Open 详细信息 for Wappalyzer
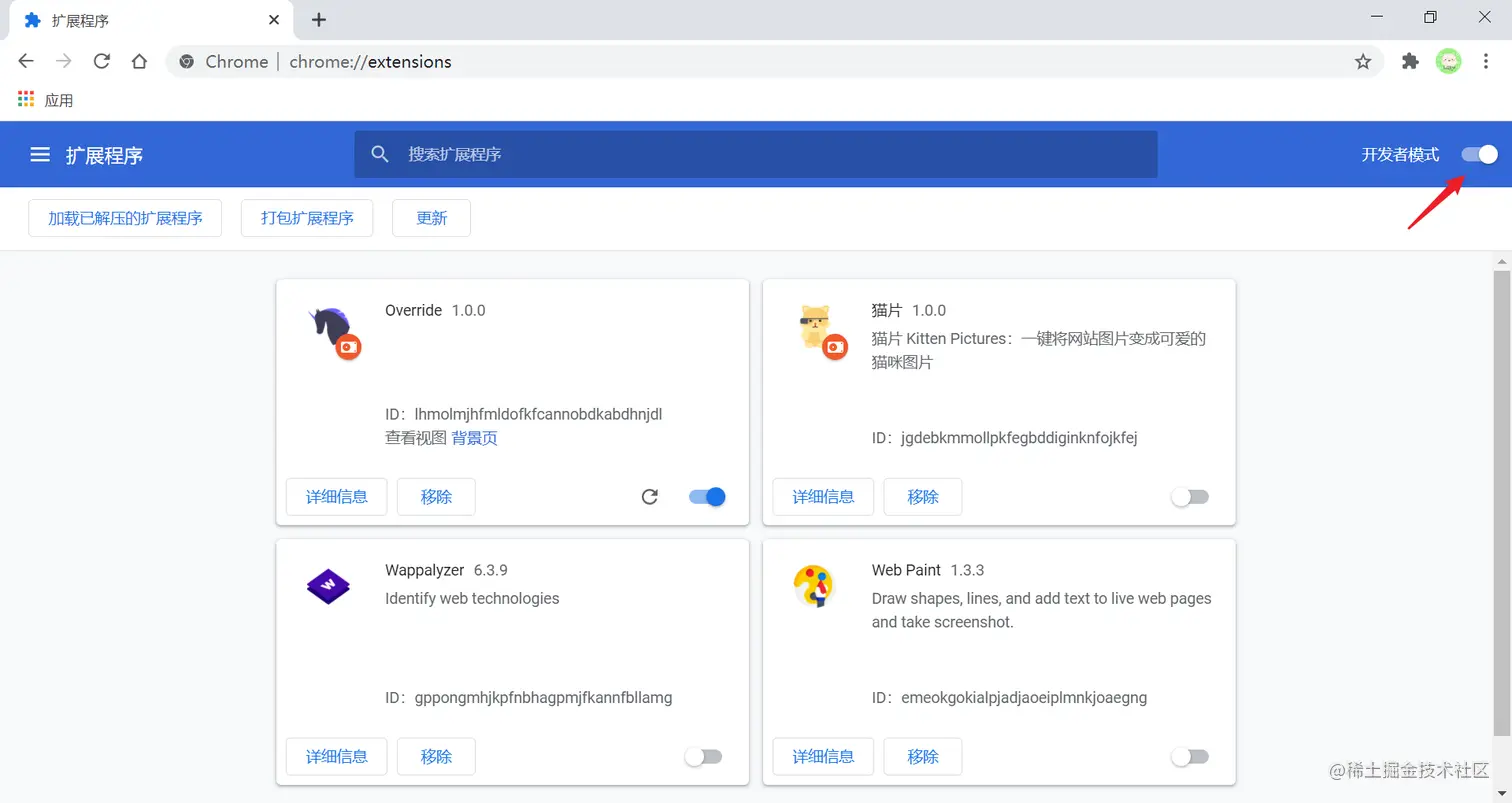The width and height of the screenshot is (1512, 803). 336,756
